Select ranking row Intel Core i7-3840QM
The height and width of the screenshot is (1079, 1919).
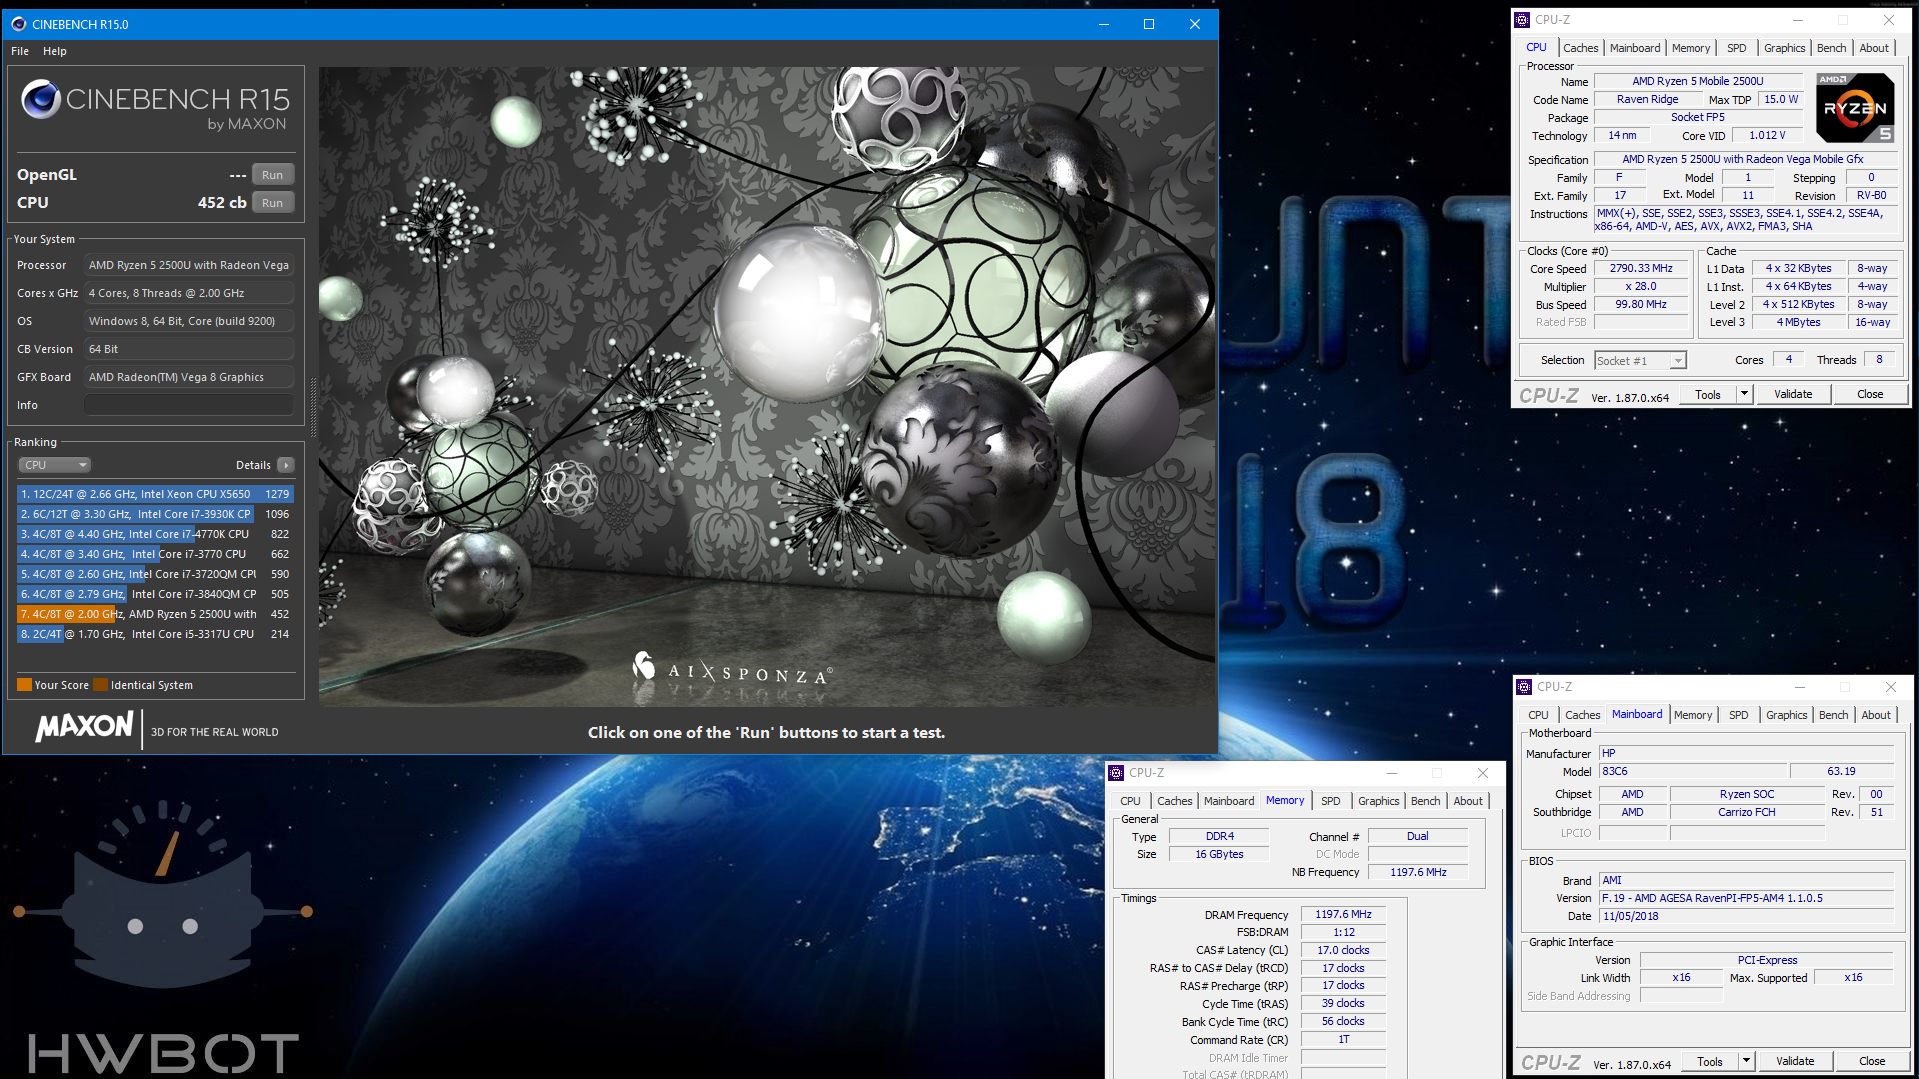click(155, 594)
